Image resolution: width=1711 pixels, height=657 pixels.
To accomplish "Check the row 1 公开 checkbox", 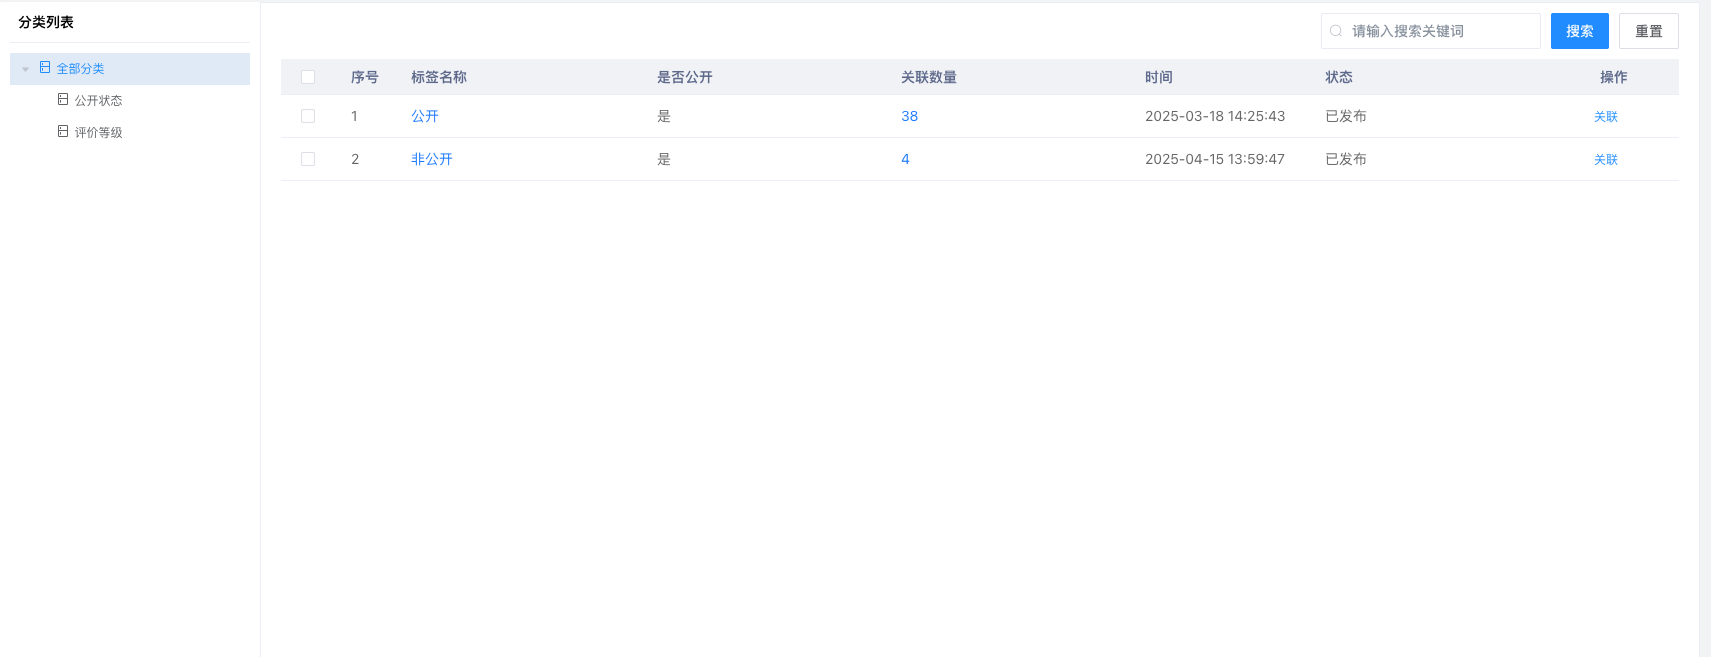I will click(x=308, y=116).
